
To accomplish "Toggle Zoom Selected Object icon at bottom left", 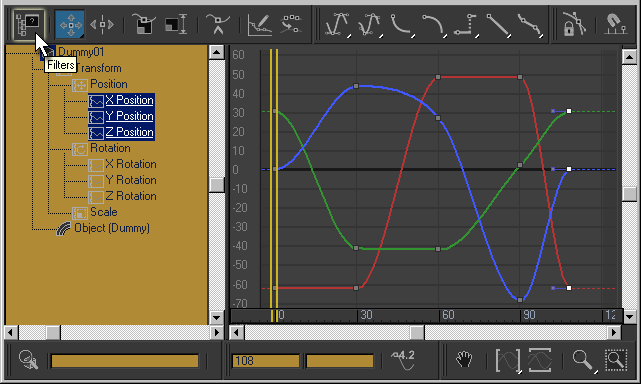I will [29, 360].
